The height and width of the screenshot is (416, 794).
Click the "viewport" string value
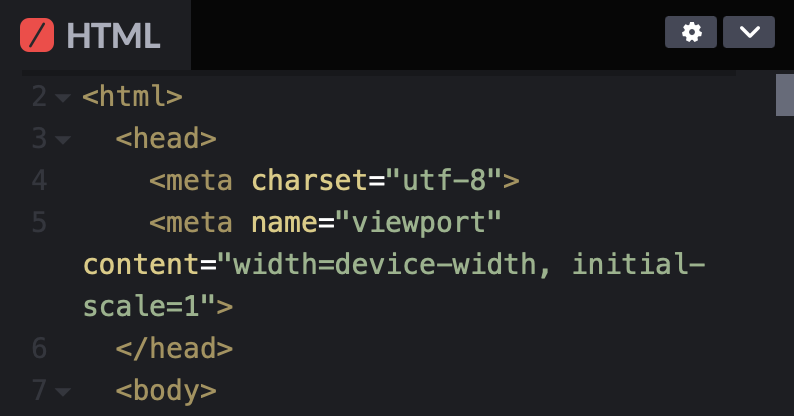click(x=418, y=223)
